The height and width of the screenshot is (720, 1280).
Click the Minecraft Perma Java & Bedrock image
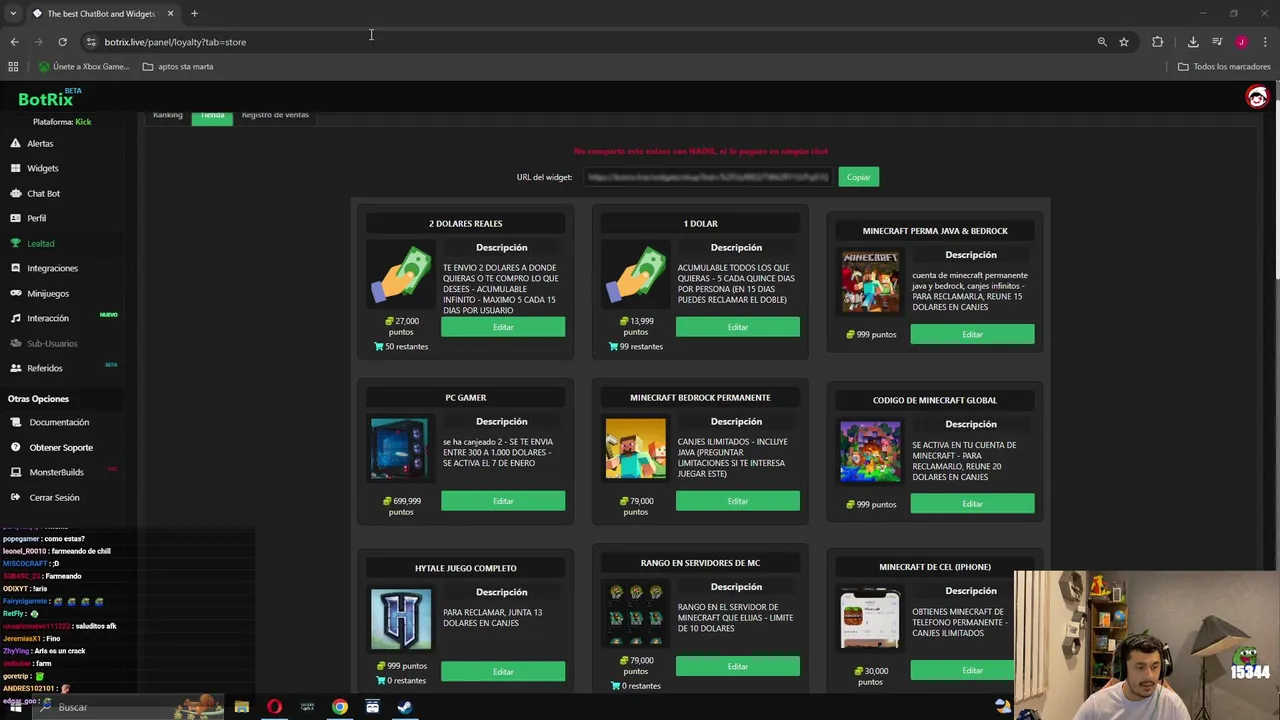click(x=870, y=282)
